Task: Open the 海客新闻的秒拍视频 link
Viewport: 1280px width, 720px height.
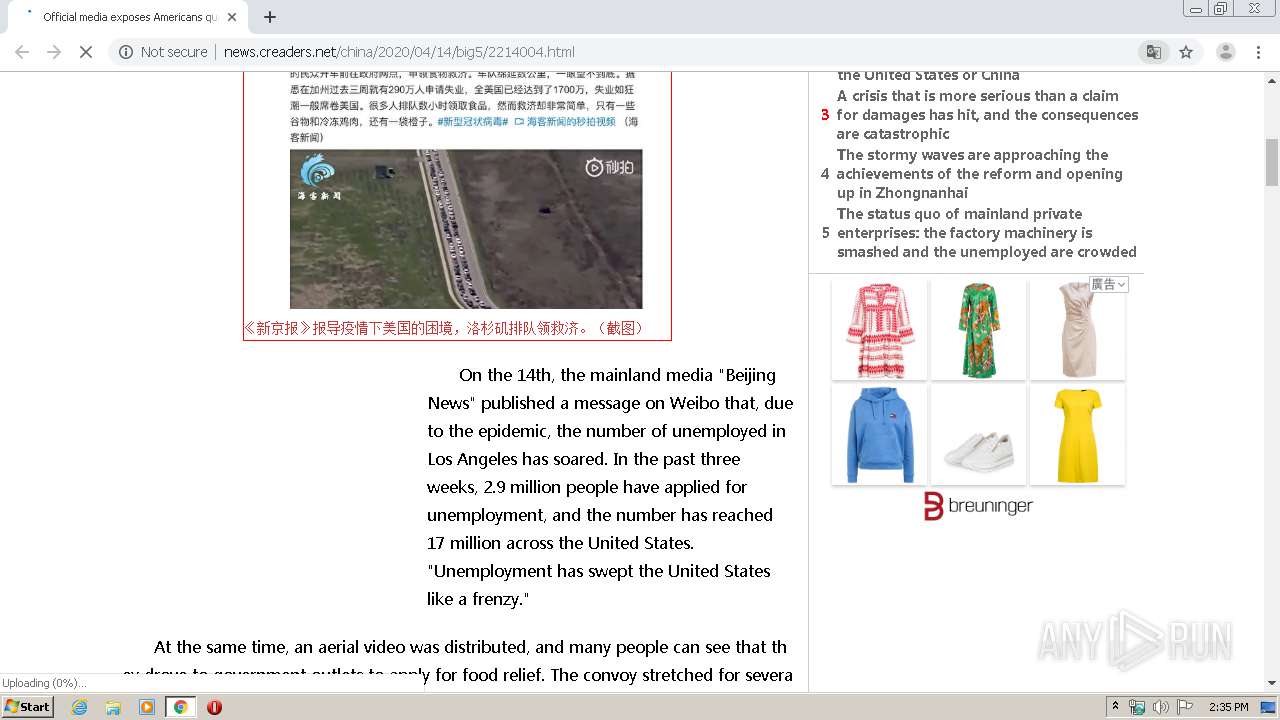Action: [565, 121]
